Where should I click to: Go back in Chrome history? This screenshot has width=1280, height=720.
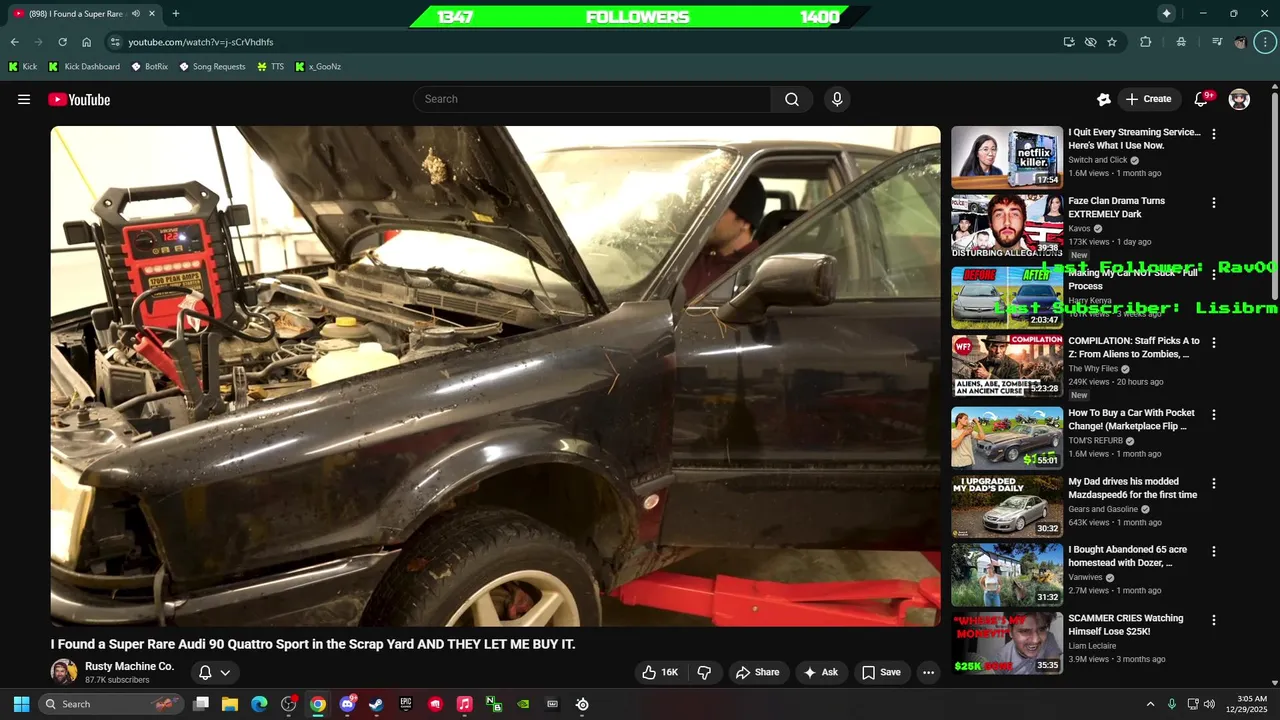[x=14, y=42]
